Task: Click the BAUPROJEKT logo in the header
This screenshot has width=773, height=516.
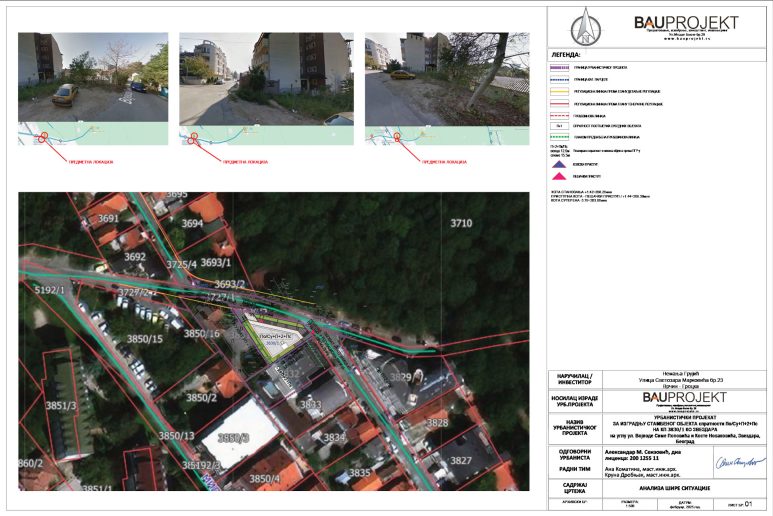Action: click(685, 24)
